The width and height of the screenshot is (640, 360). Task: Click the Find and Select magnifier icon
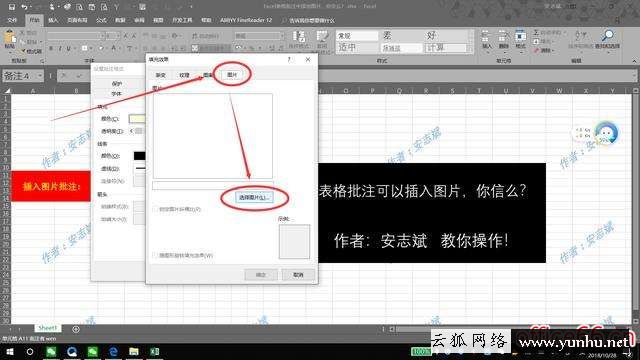(608, 36)
